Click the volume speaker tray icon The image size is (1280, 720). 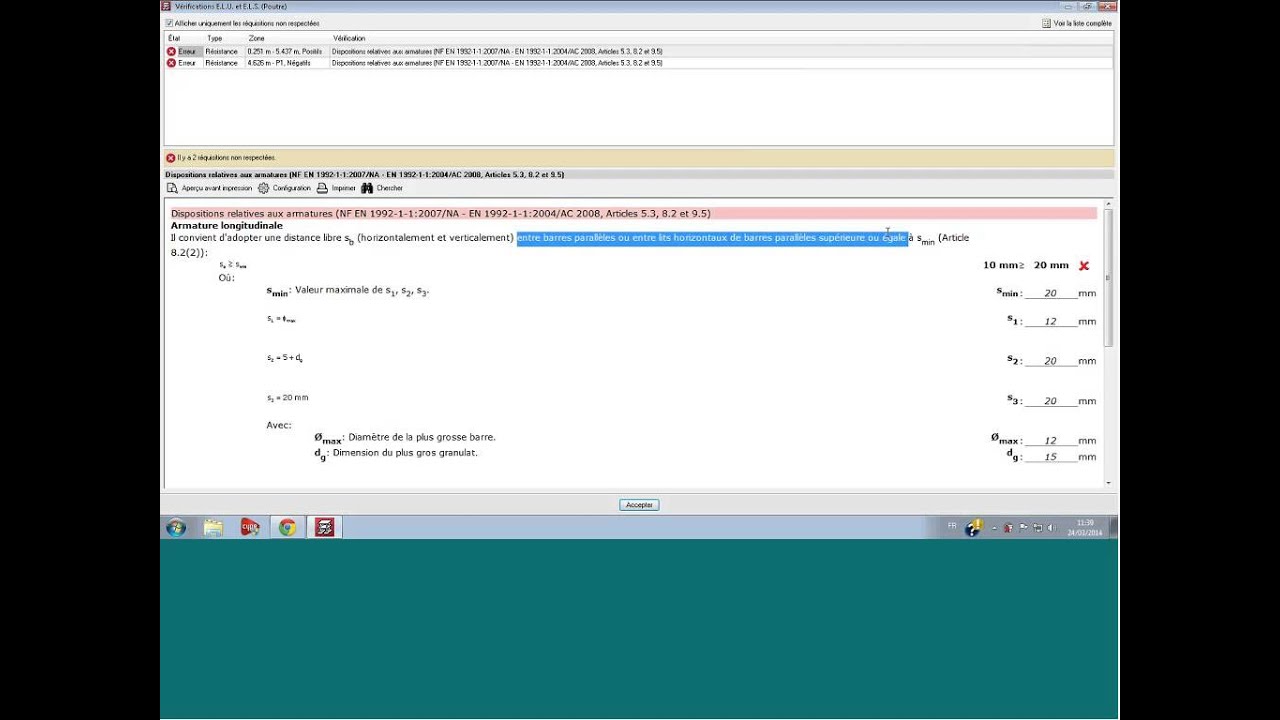(x=1051, y=528)
